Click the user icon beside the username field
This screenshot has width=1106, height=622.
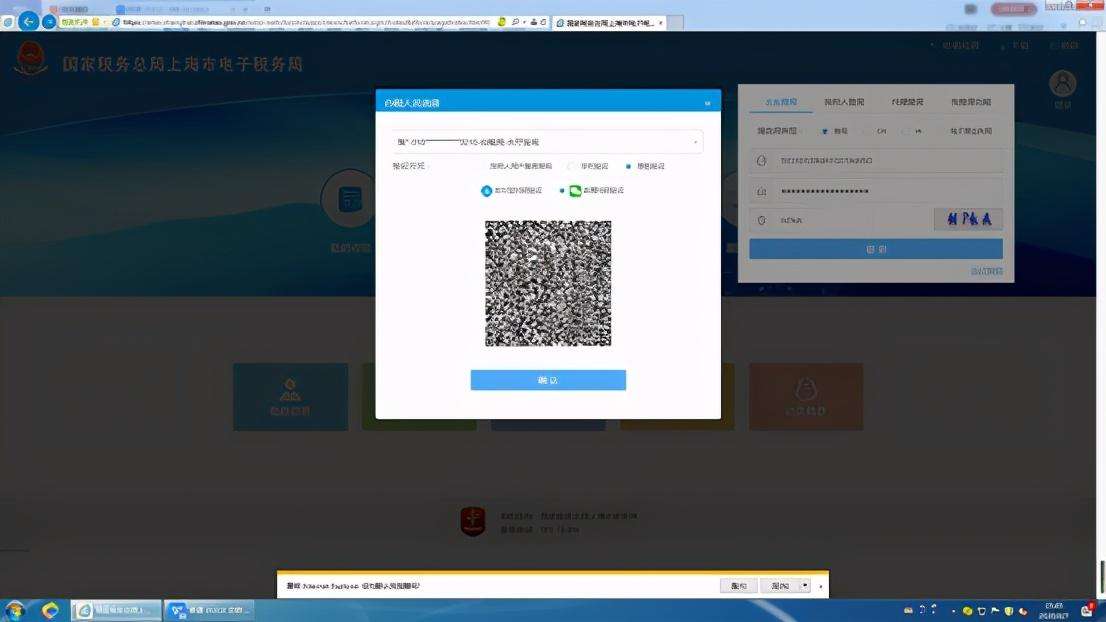(x=762, y=161)
